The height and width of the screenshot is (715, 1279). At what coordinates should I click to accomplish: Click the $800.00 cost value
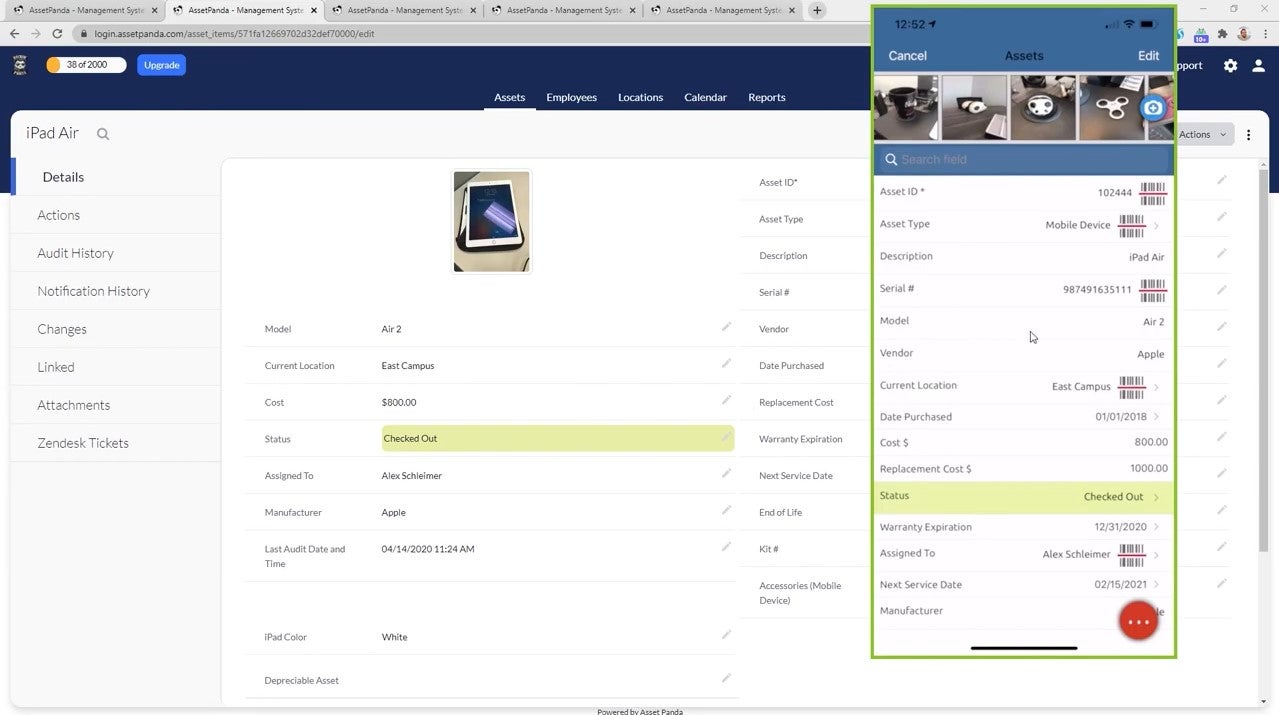coord(399,402)
